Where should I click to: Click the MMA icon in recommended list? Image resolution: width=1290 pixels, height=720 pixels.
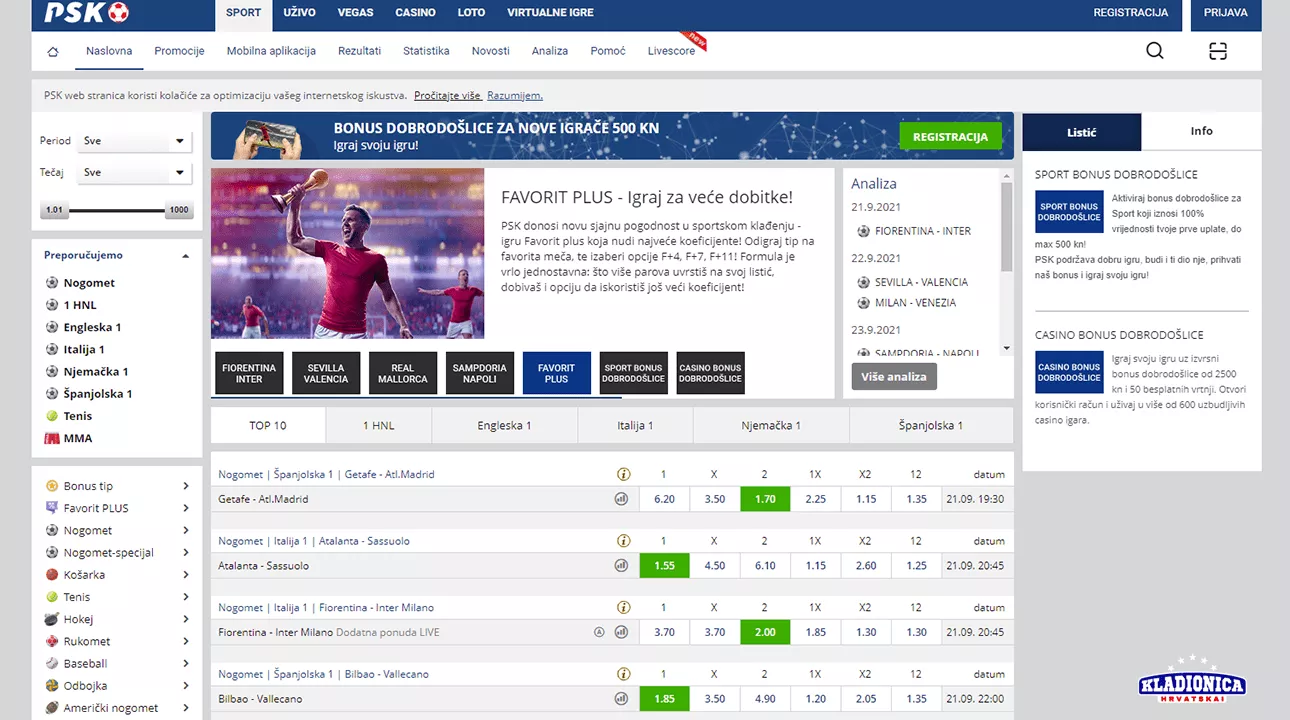tap(52, 438)
